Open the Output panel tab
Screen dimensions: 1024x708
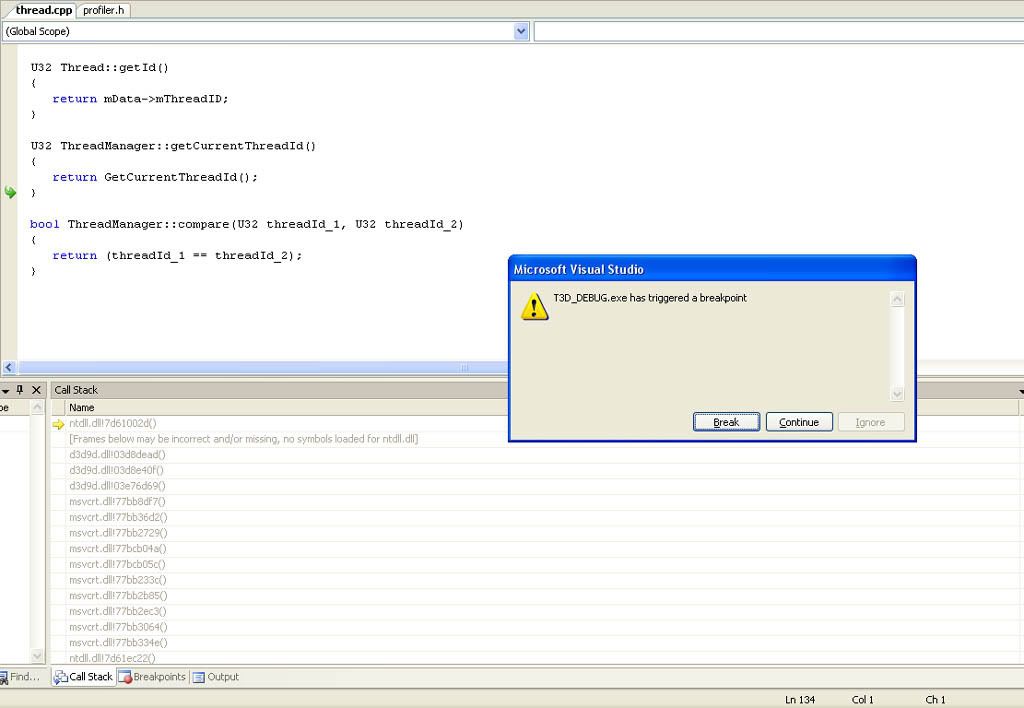(x=216, y=677)
